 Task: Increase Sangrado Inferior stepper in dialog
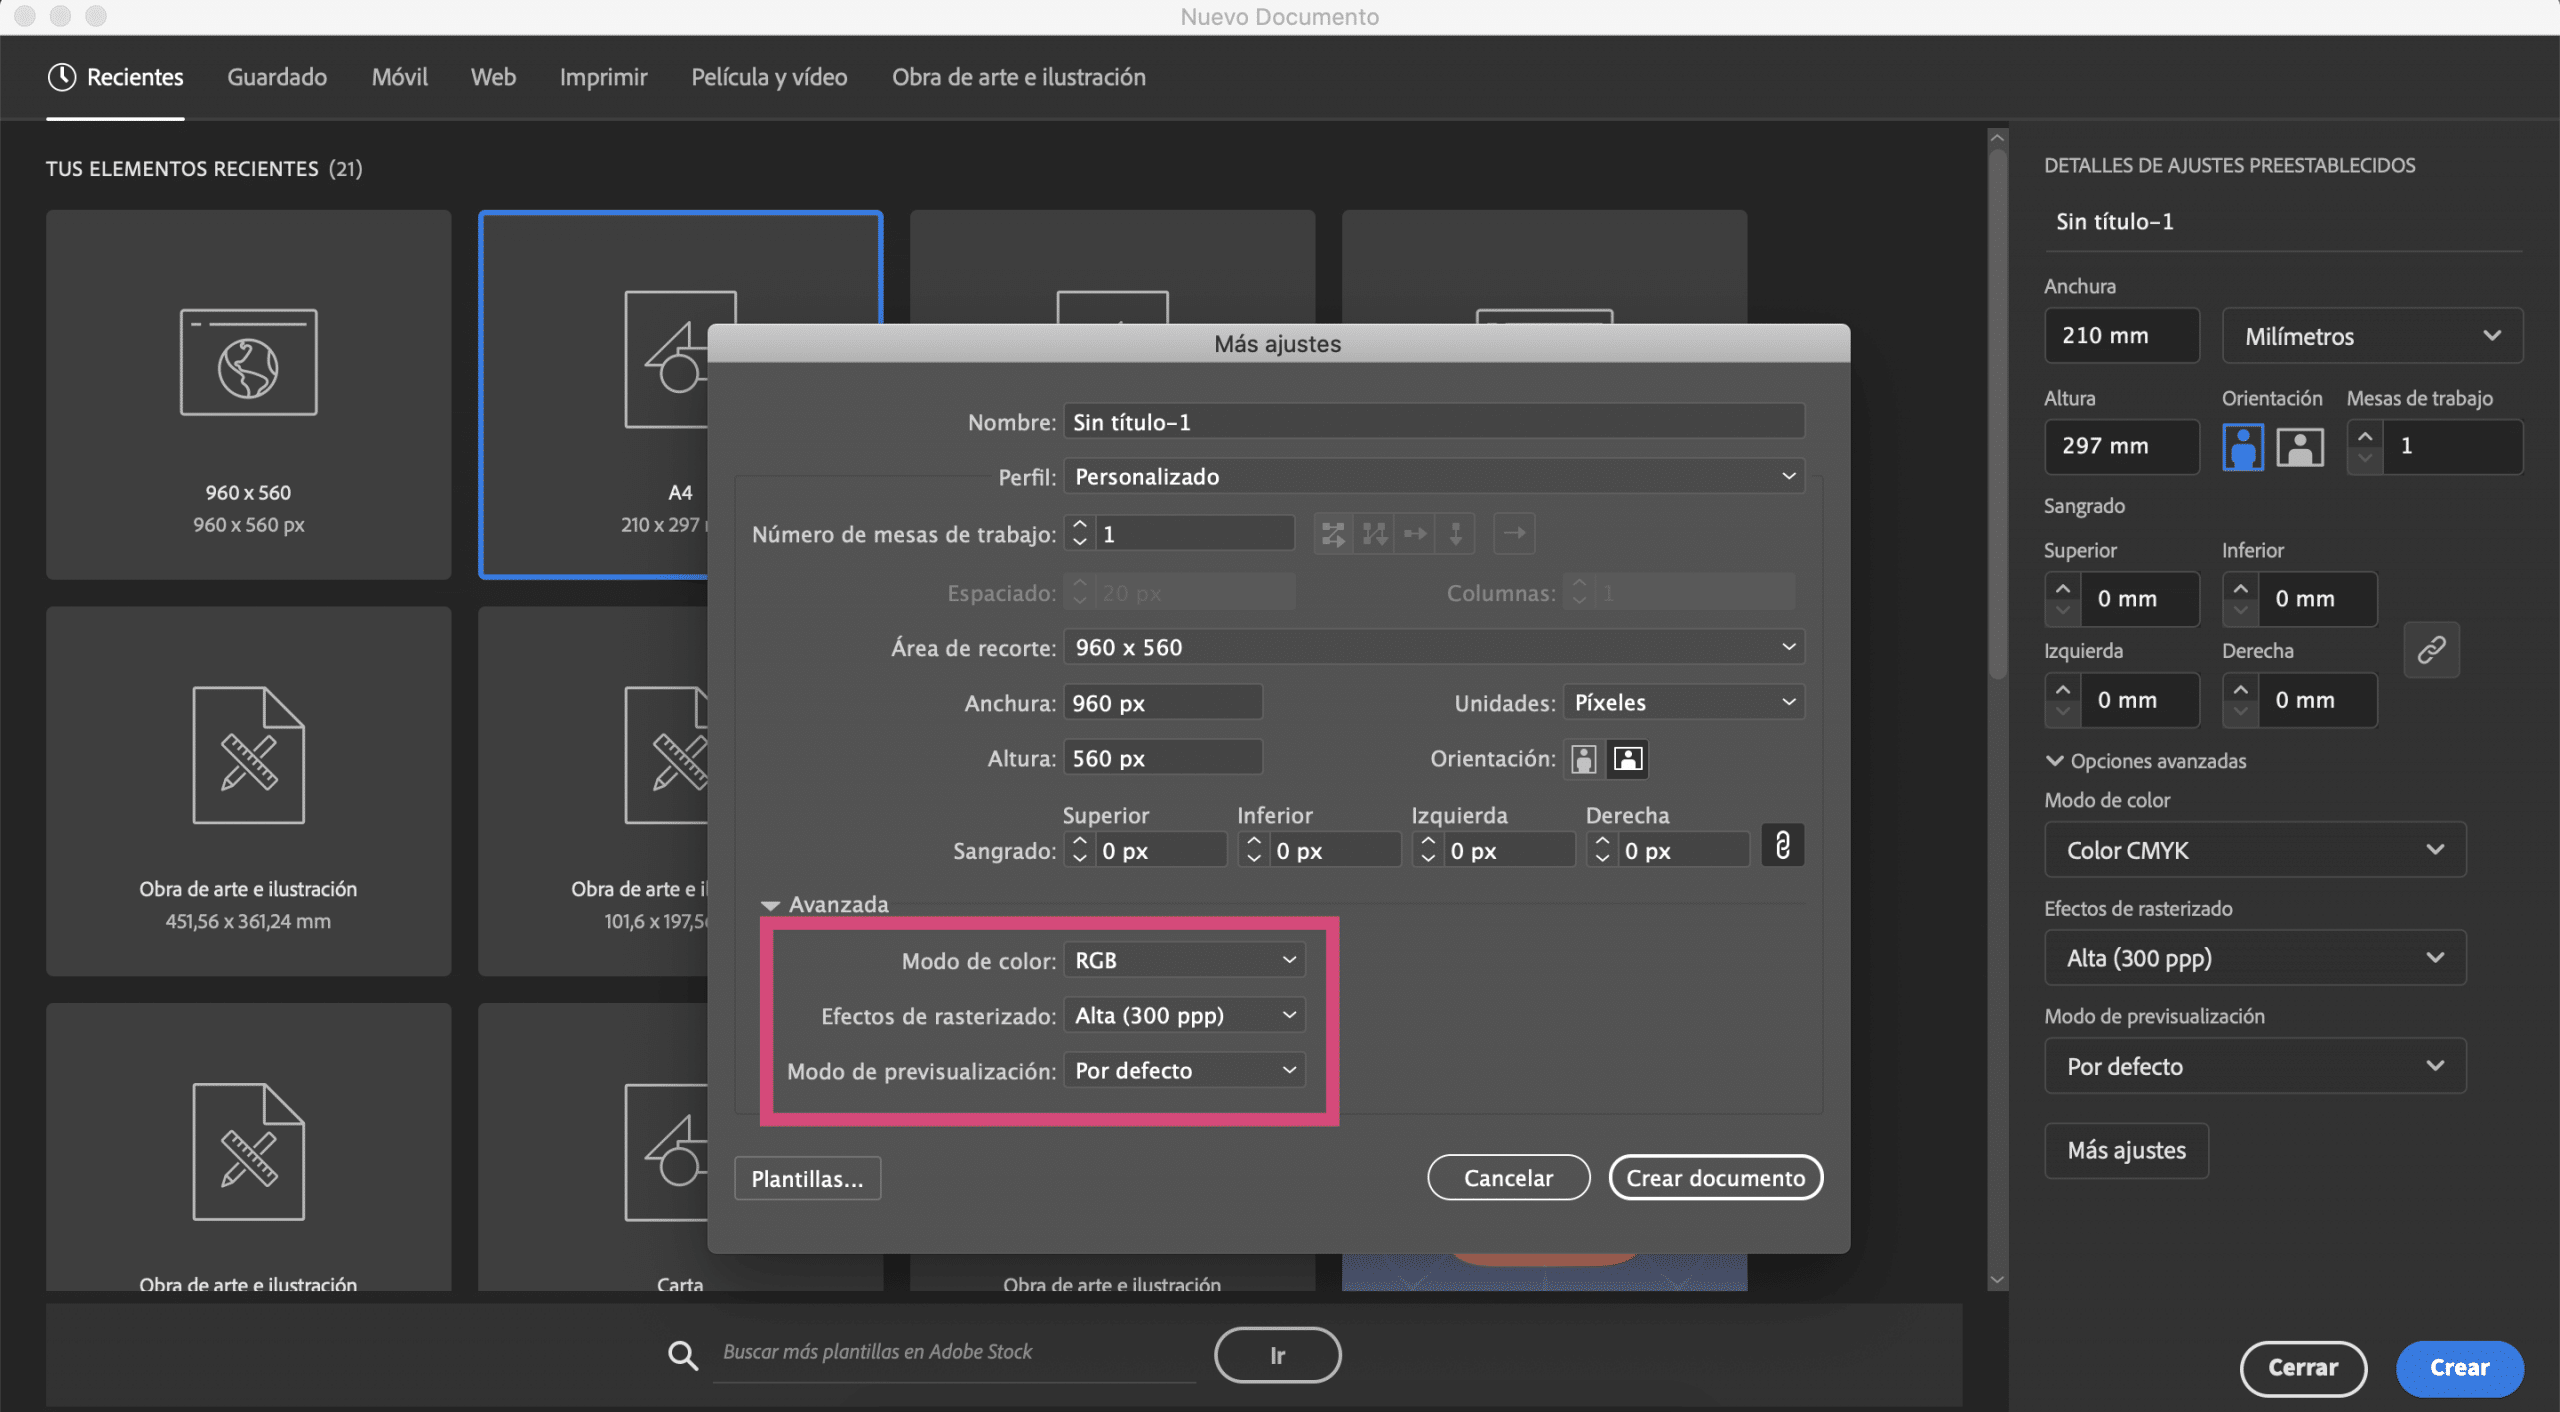(x=1253, y=841)
